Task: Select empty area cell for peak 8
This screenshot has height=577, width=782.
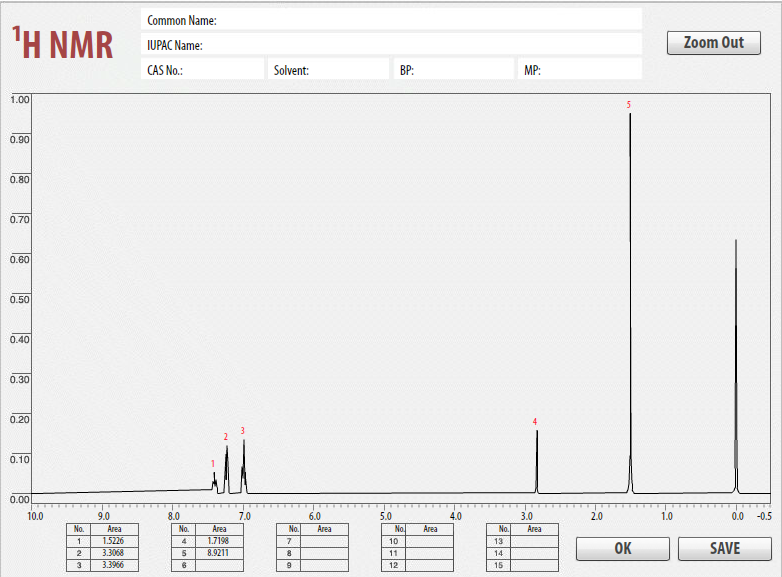Action: pyautogui.click(x=324, y=553)
